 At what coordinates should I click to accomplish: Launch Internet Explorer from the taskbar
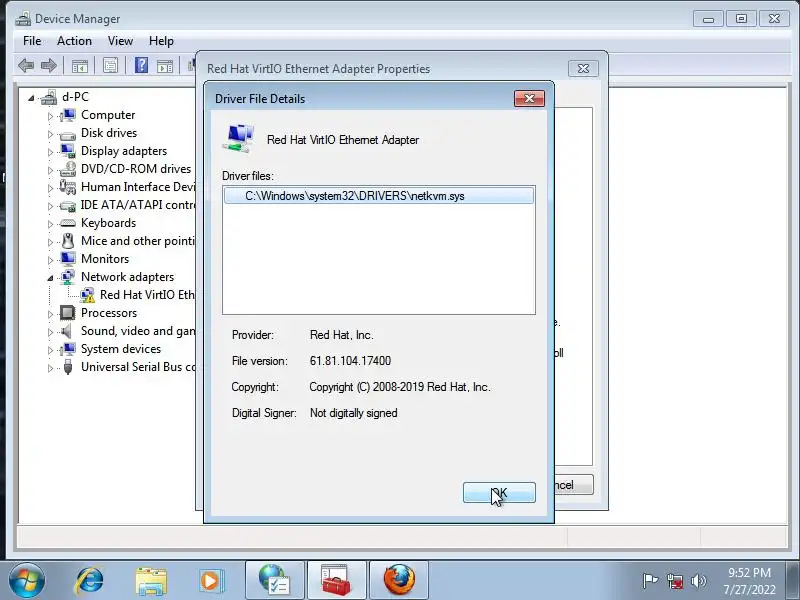[x=89, y=580]
